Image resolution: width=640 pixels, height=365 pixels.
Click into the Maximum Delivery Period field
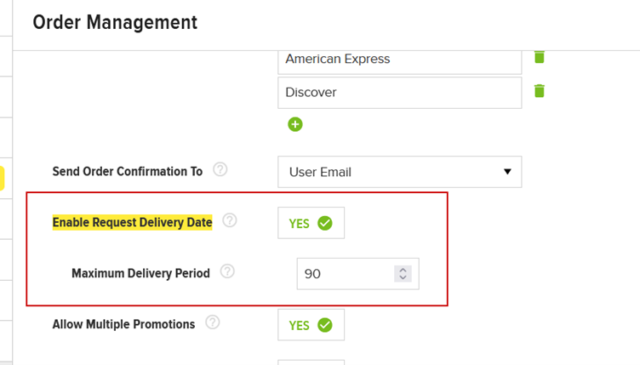pos(358,274)
